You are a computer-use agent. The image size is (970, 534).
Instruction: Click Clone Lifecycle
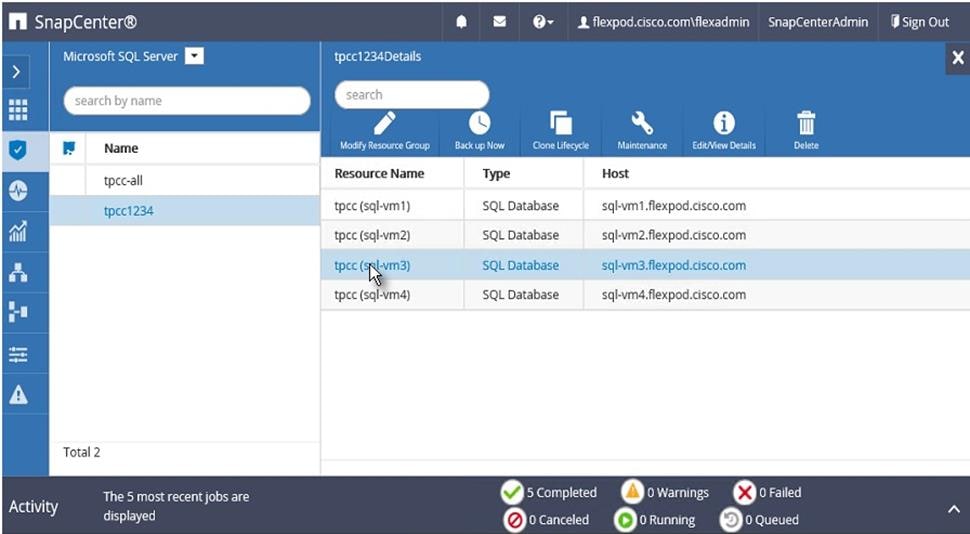tap(560, 131)
